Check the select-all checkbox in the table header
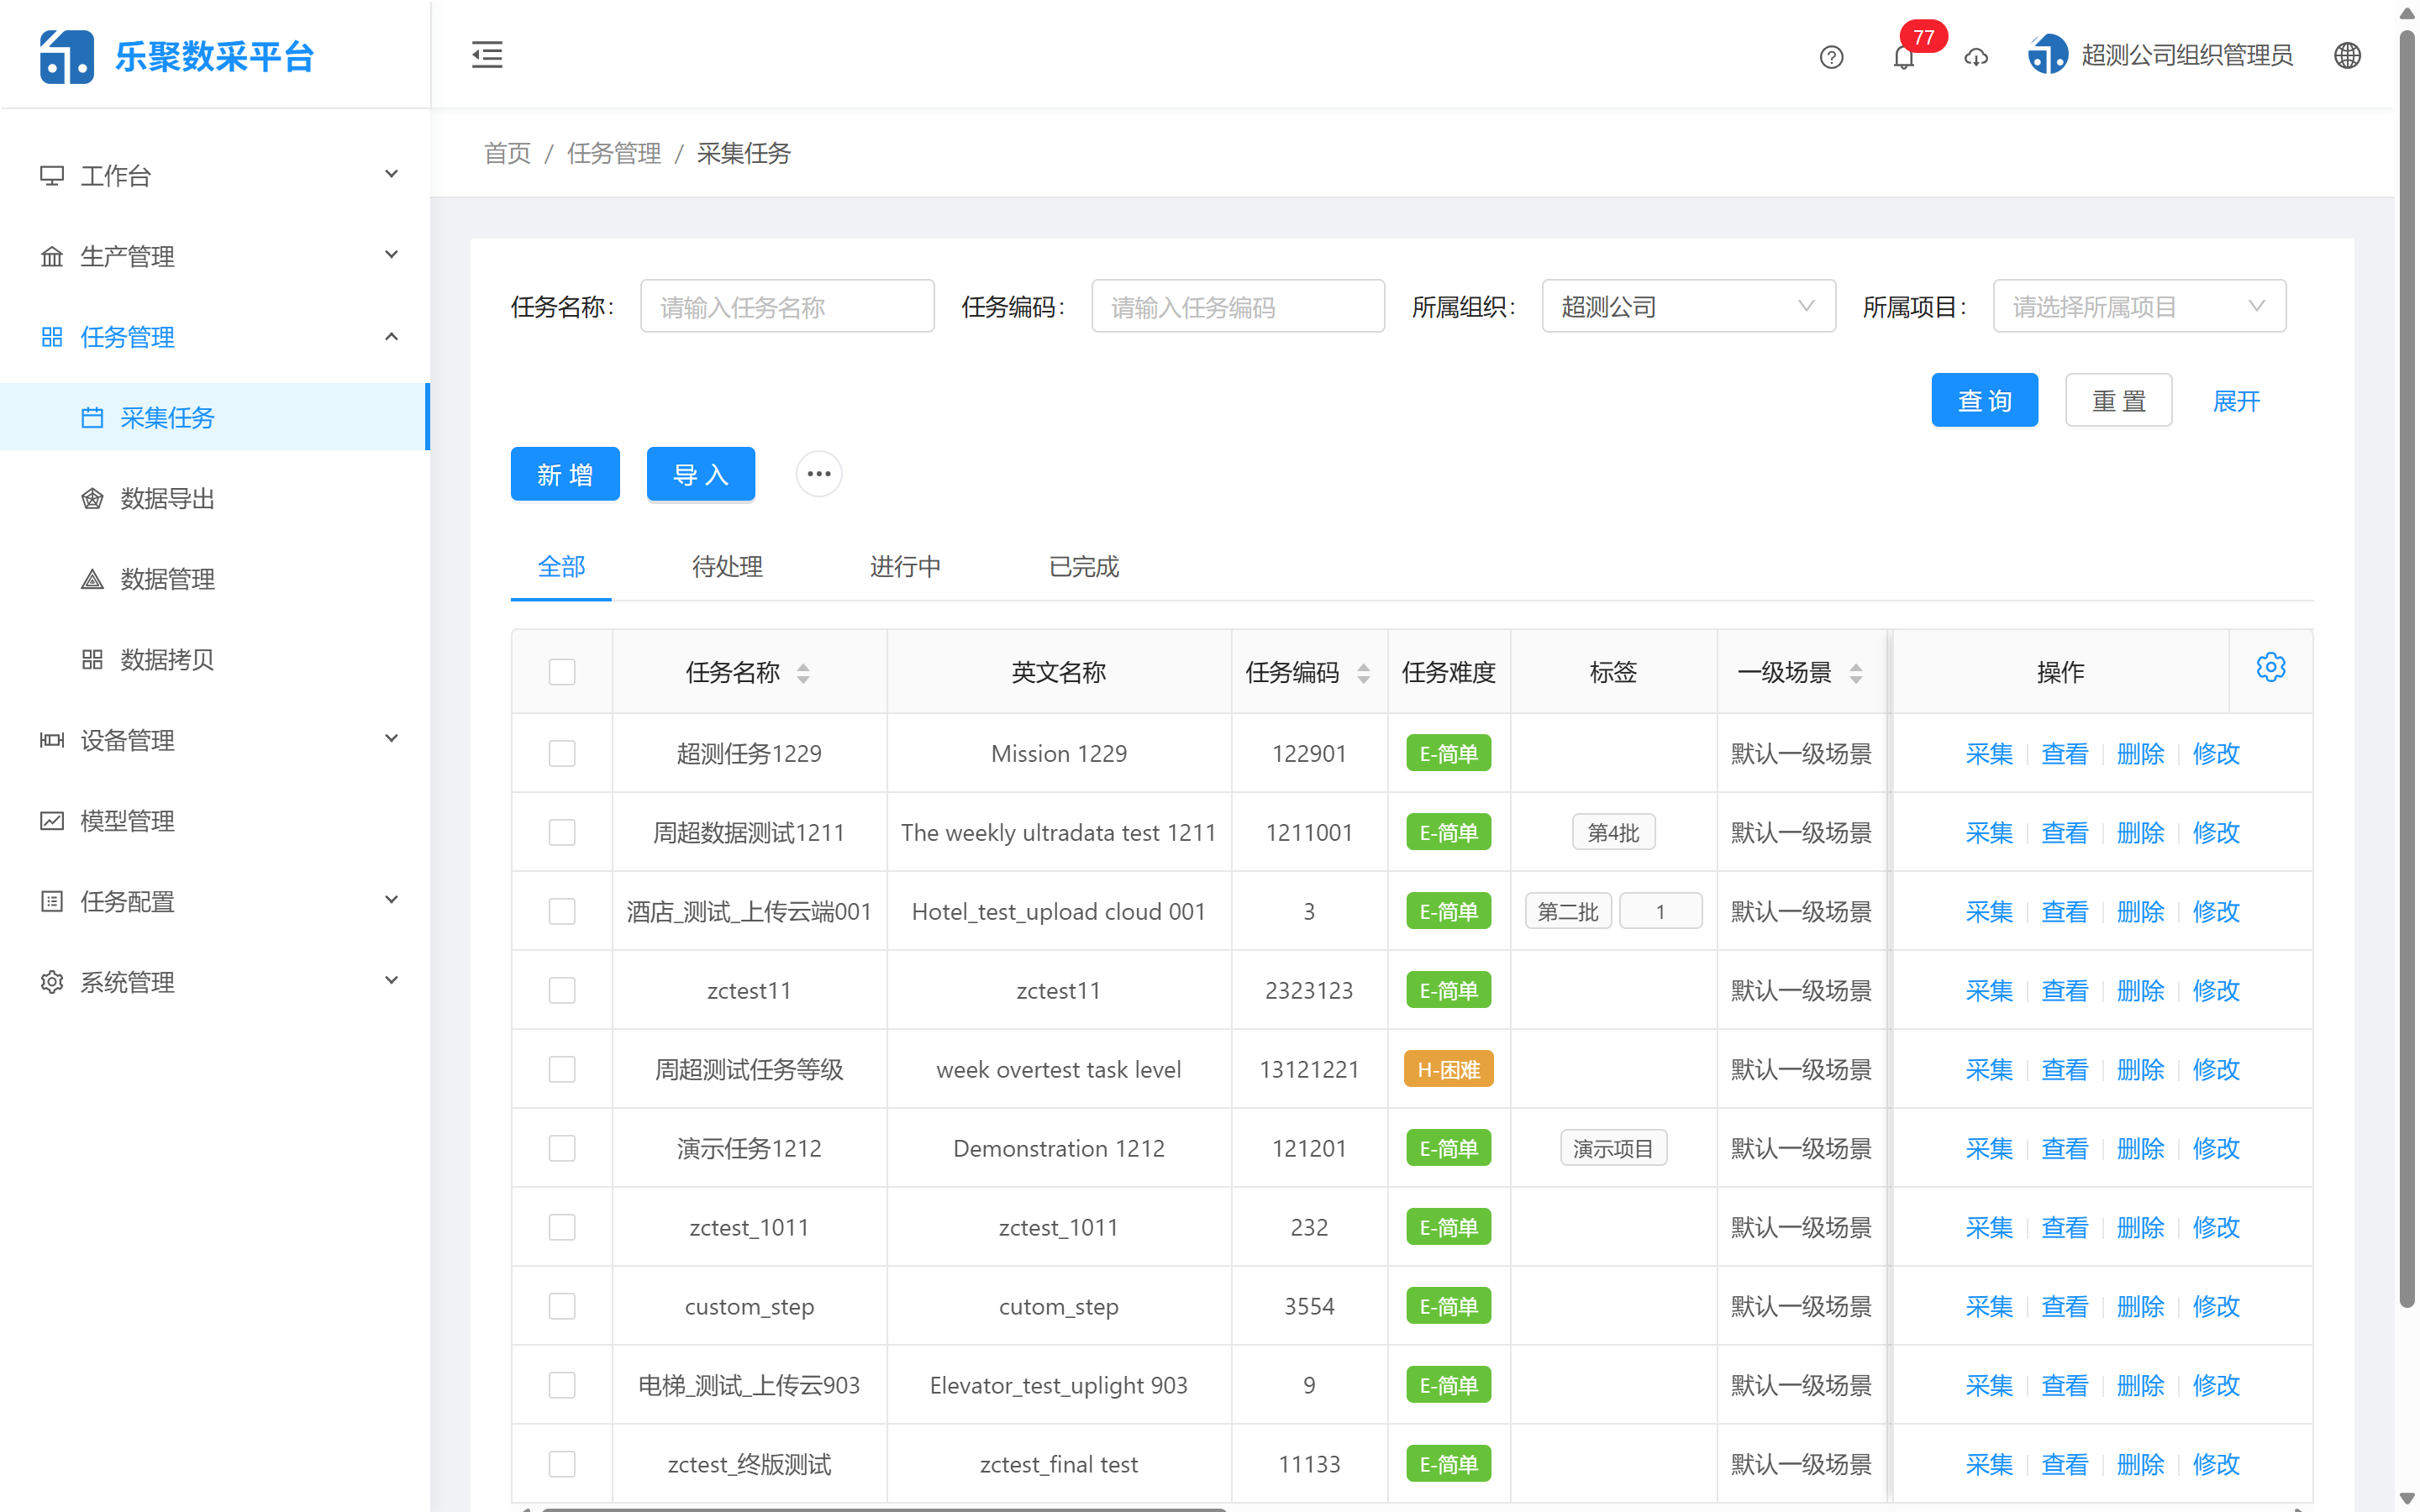 click(562, 672)
